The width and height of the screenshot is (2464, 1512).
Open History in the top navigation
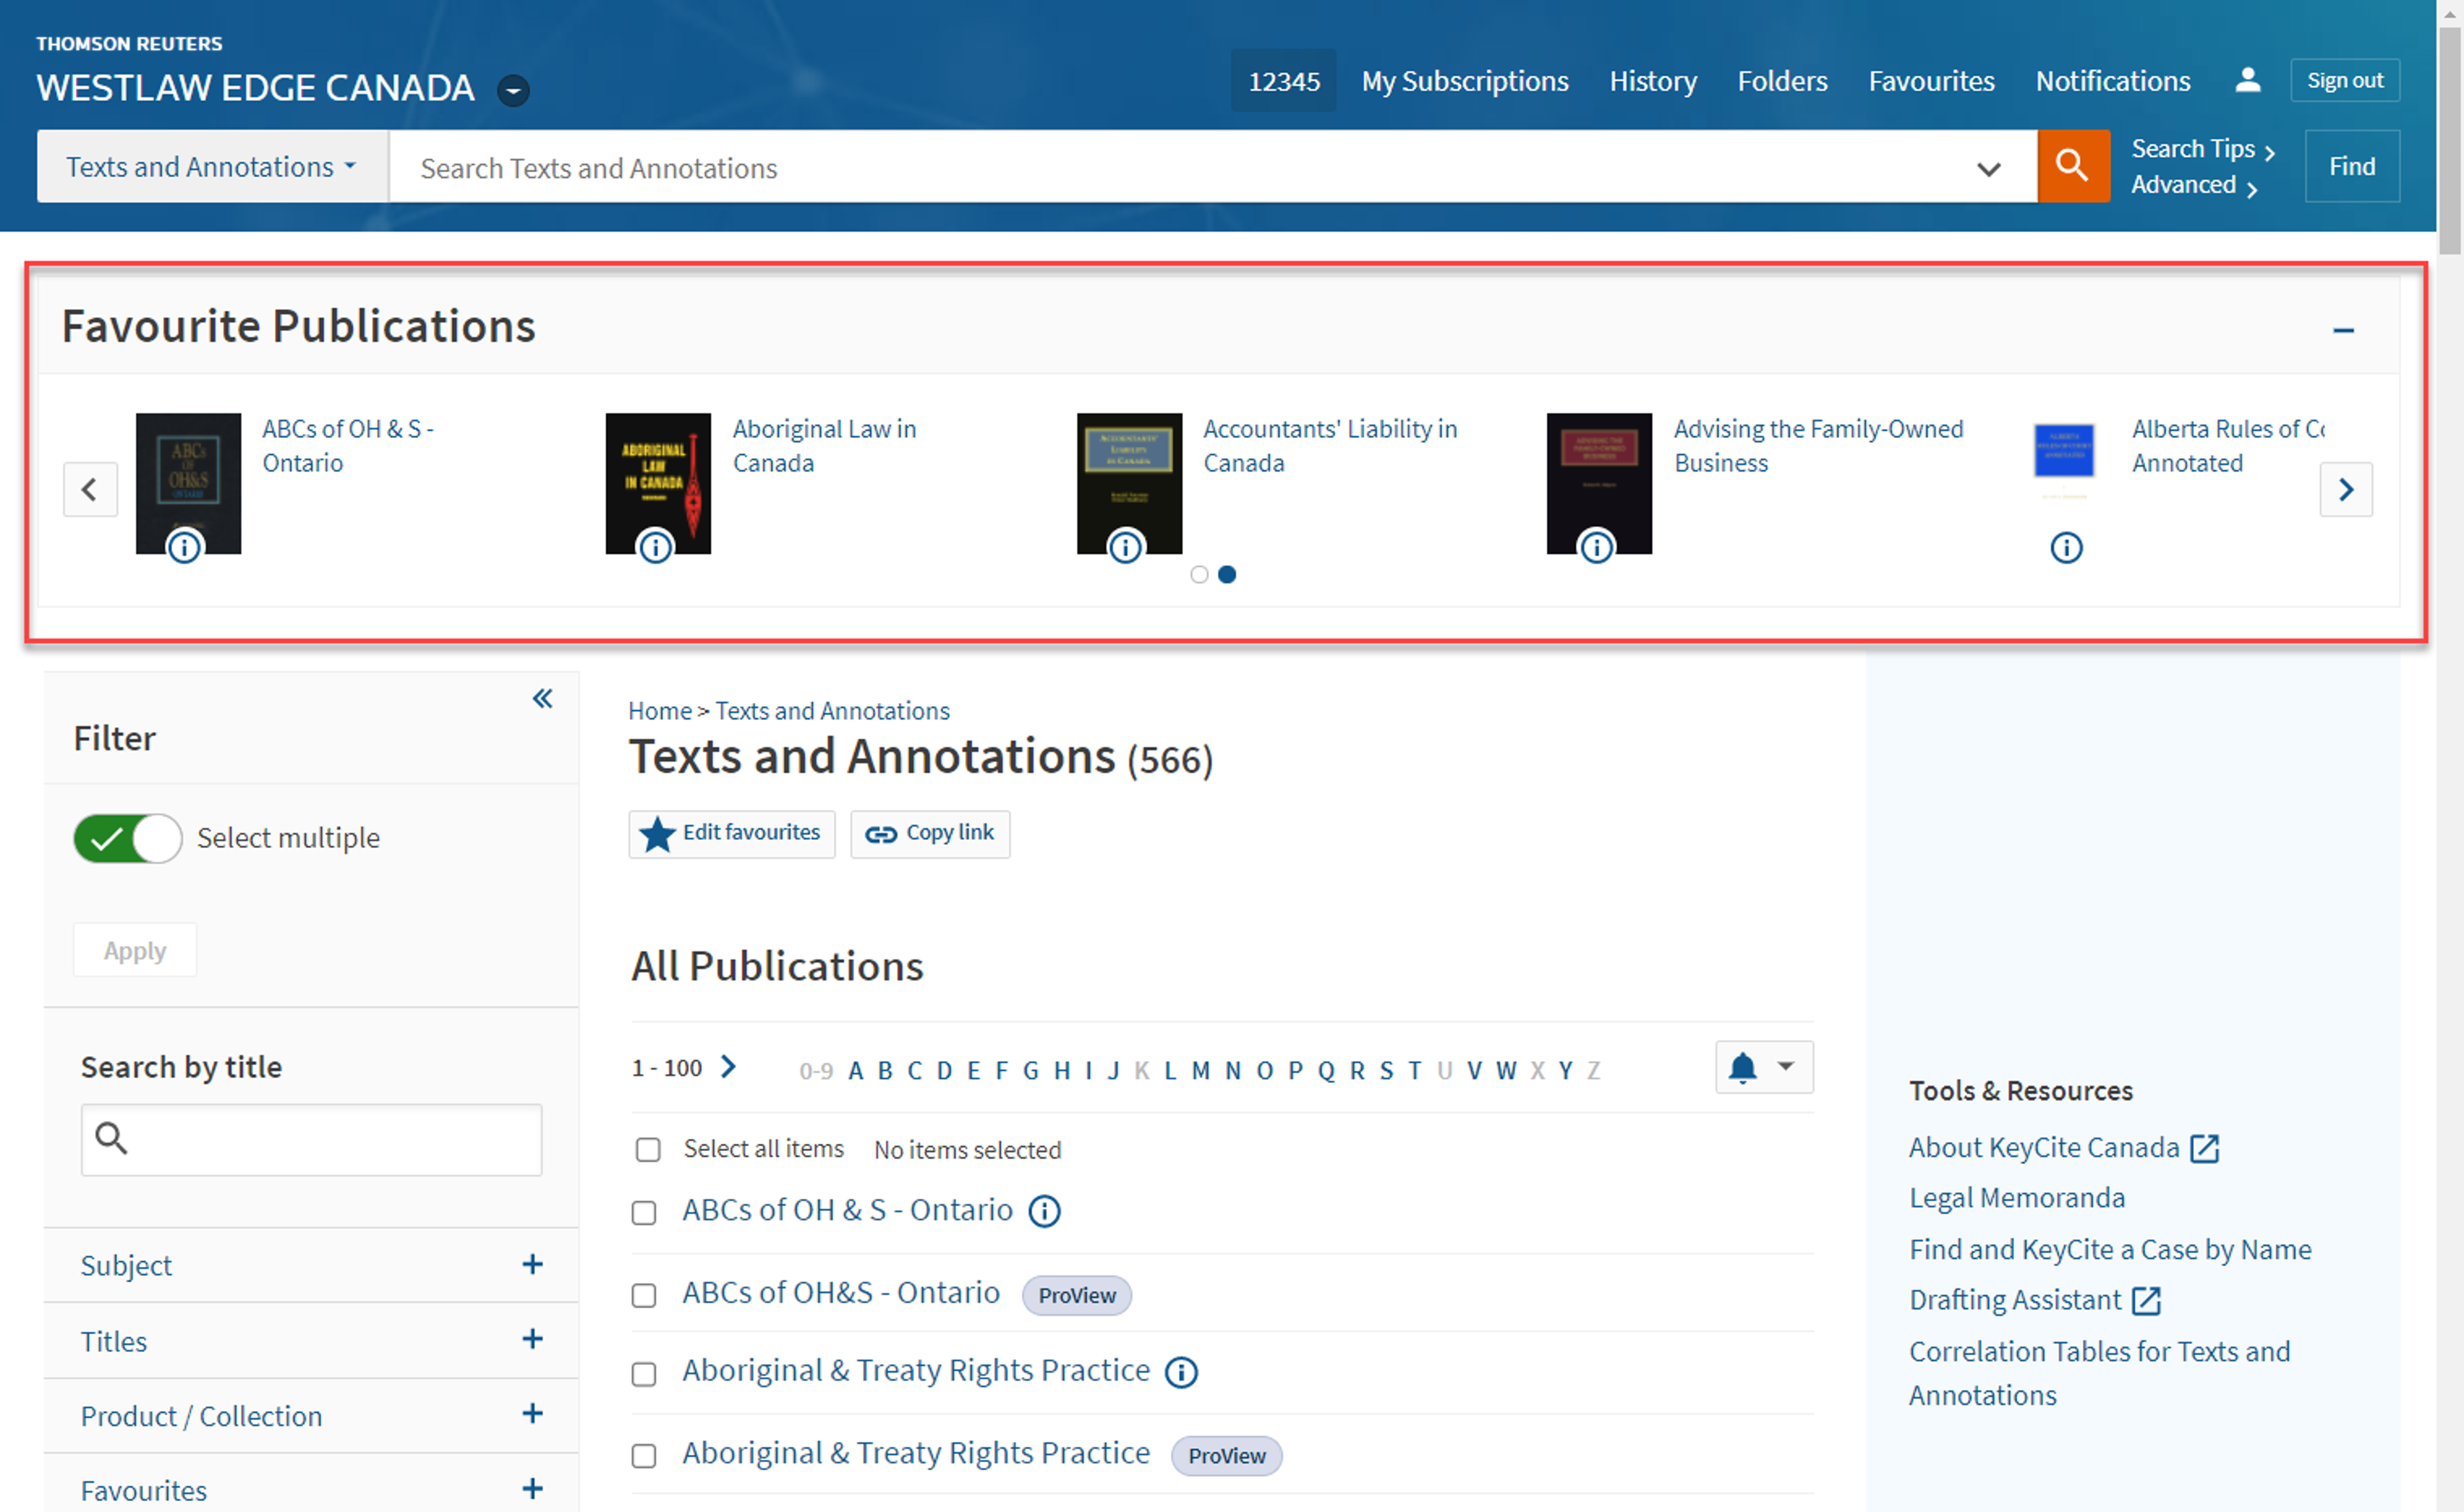(1652, 81)
